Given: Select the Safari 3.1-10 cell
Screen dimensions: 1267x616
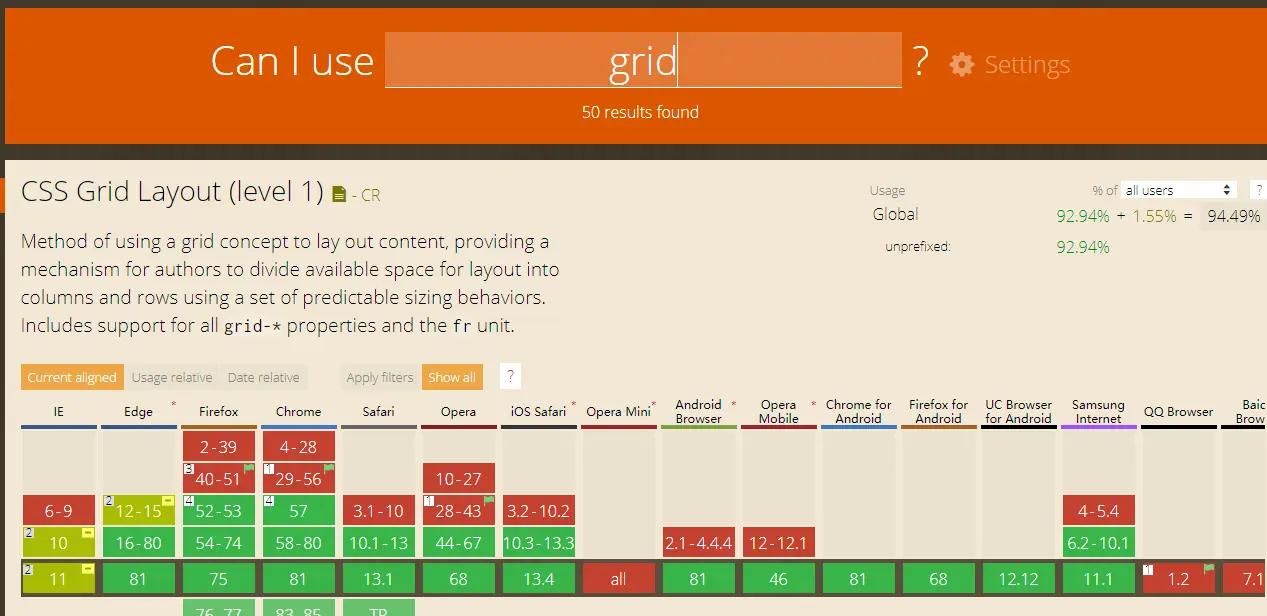Looking at the screenshot, I should point(379,510).
